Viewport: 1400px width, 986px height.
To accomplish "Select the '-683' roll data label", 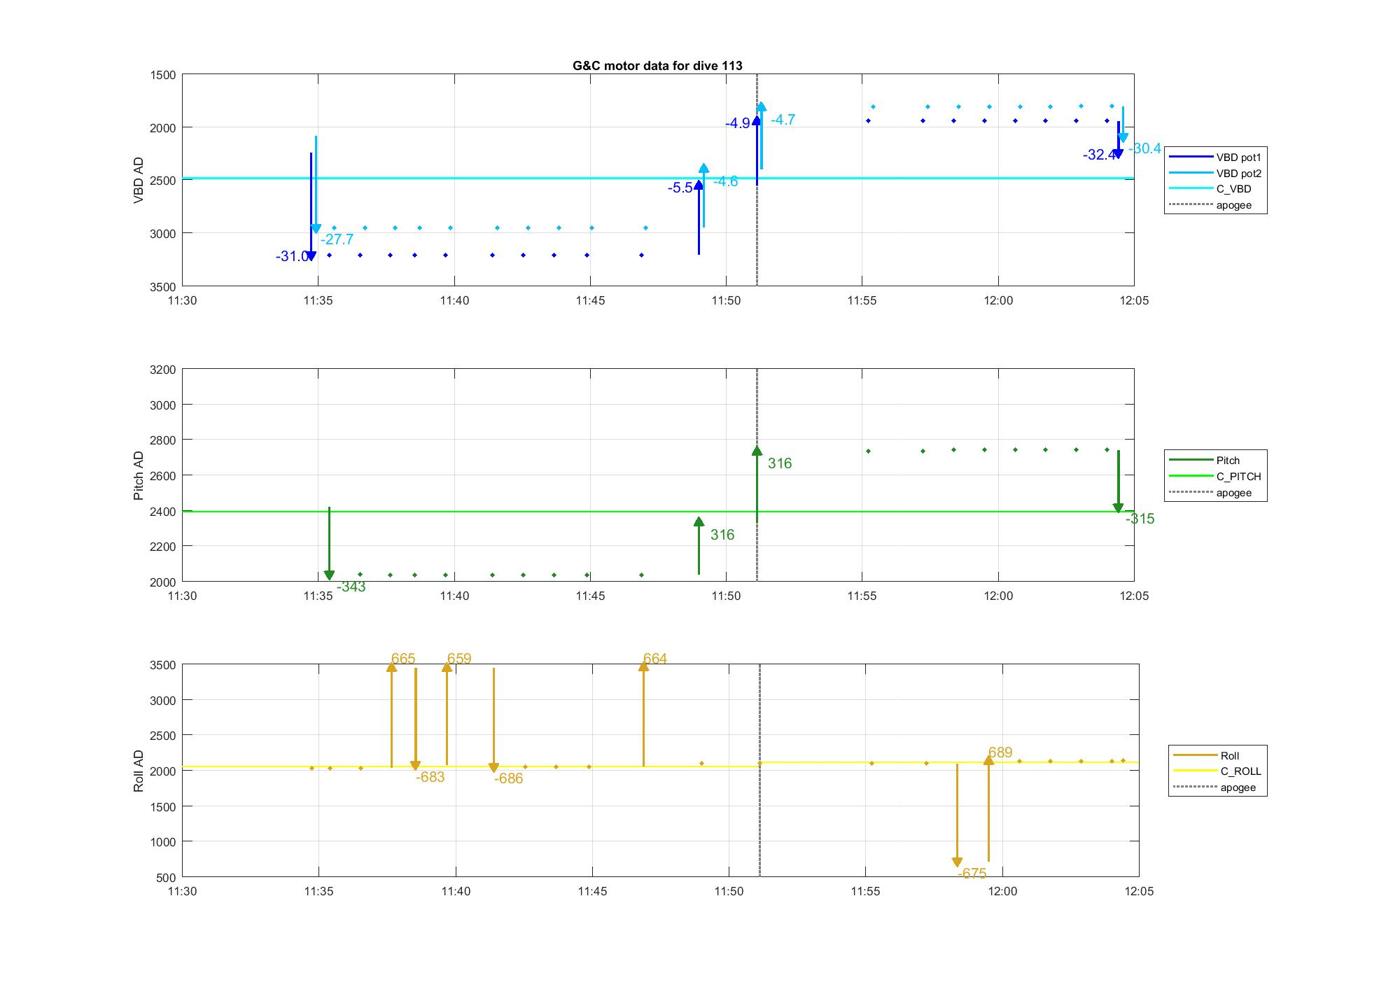I will click(430, 777).
